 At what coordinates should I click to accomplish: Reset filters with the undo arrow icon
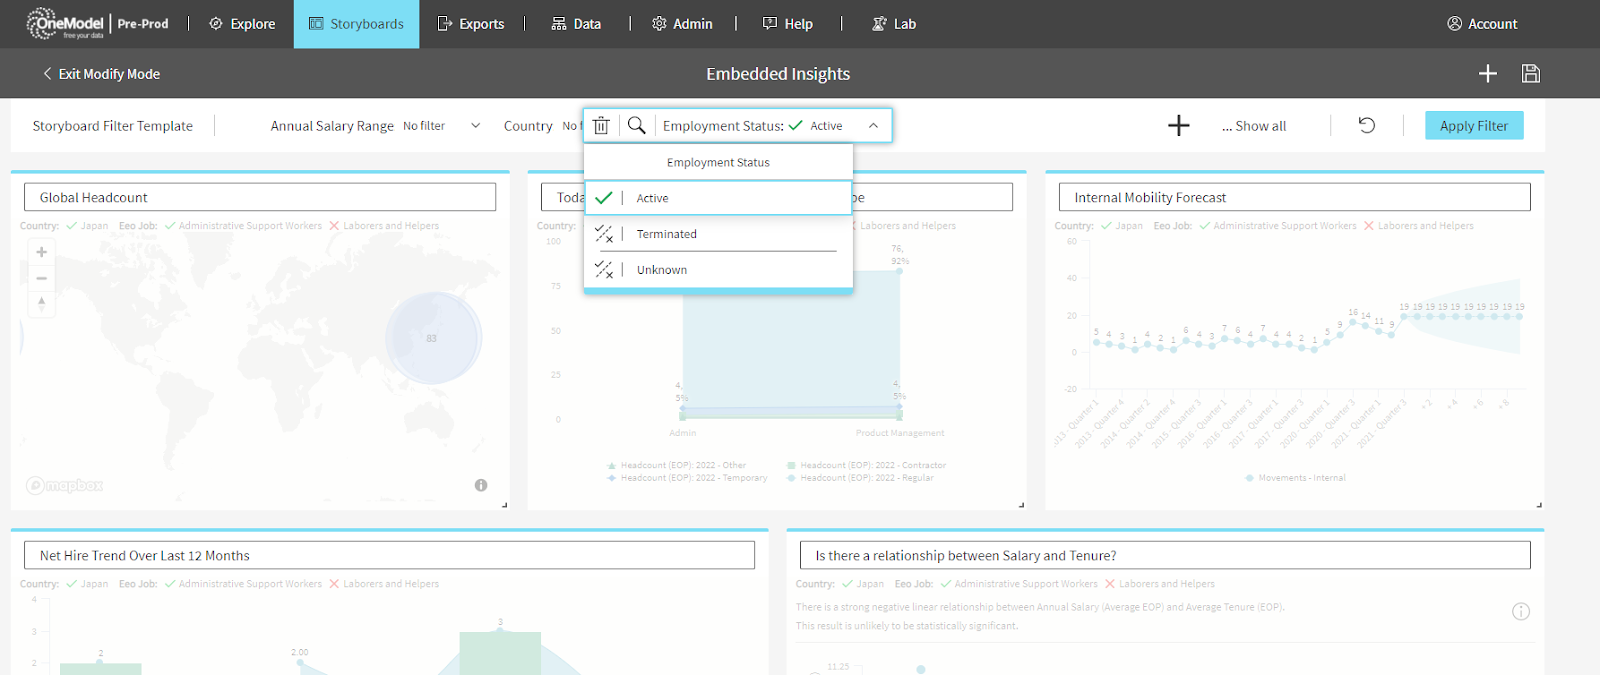point(1366,125)
